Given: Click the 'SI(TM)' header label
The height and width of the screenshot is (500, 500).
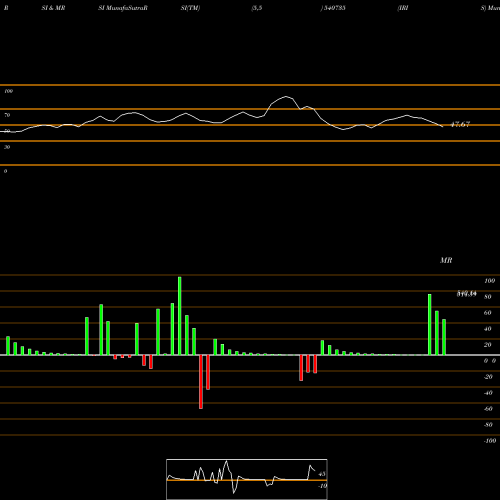Looking at the screenshot, I should pos(190,8).
